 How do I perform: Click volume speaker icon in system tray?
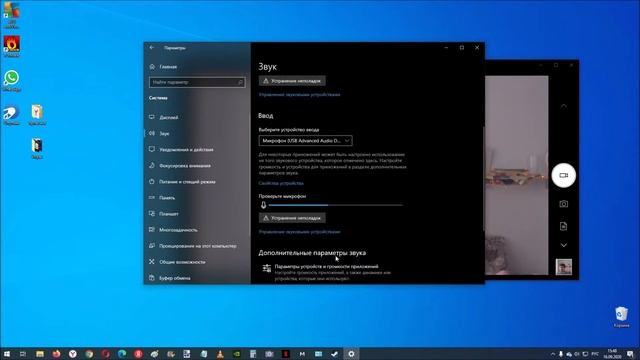click(577, 354)
